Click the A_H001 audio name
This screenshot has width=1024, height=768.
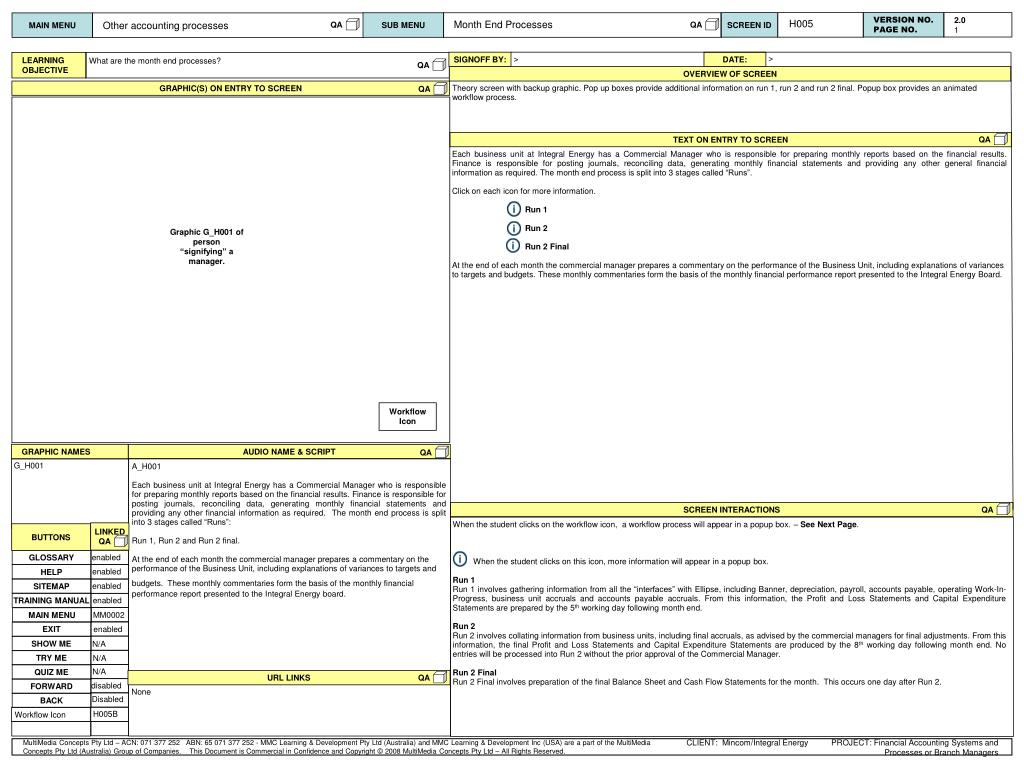(x=146, y=466)
